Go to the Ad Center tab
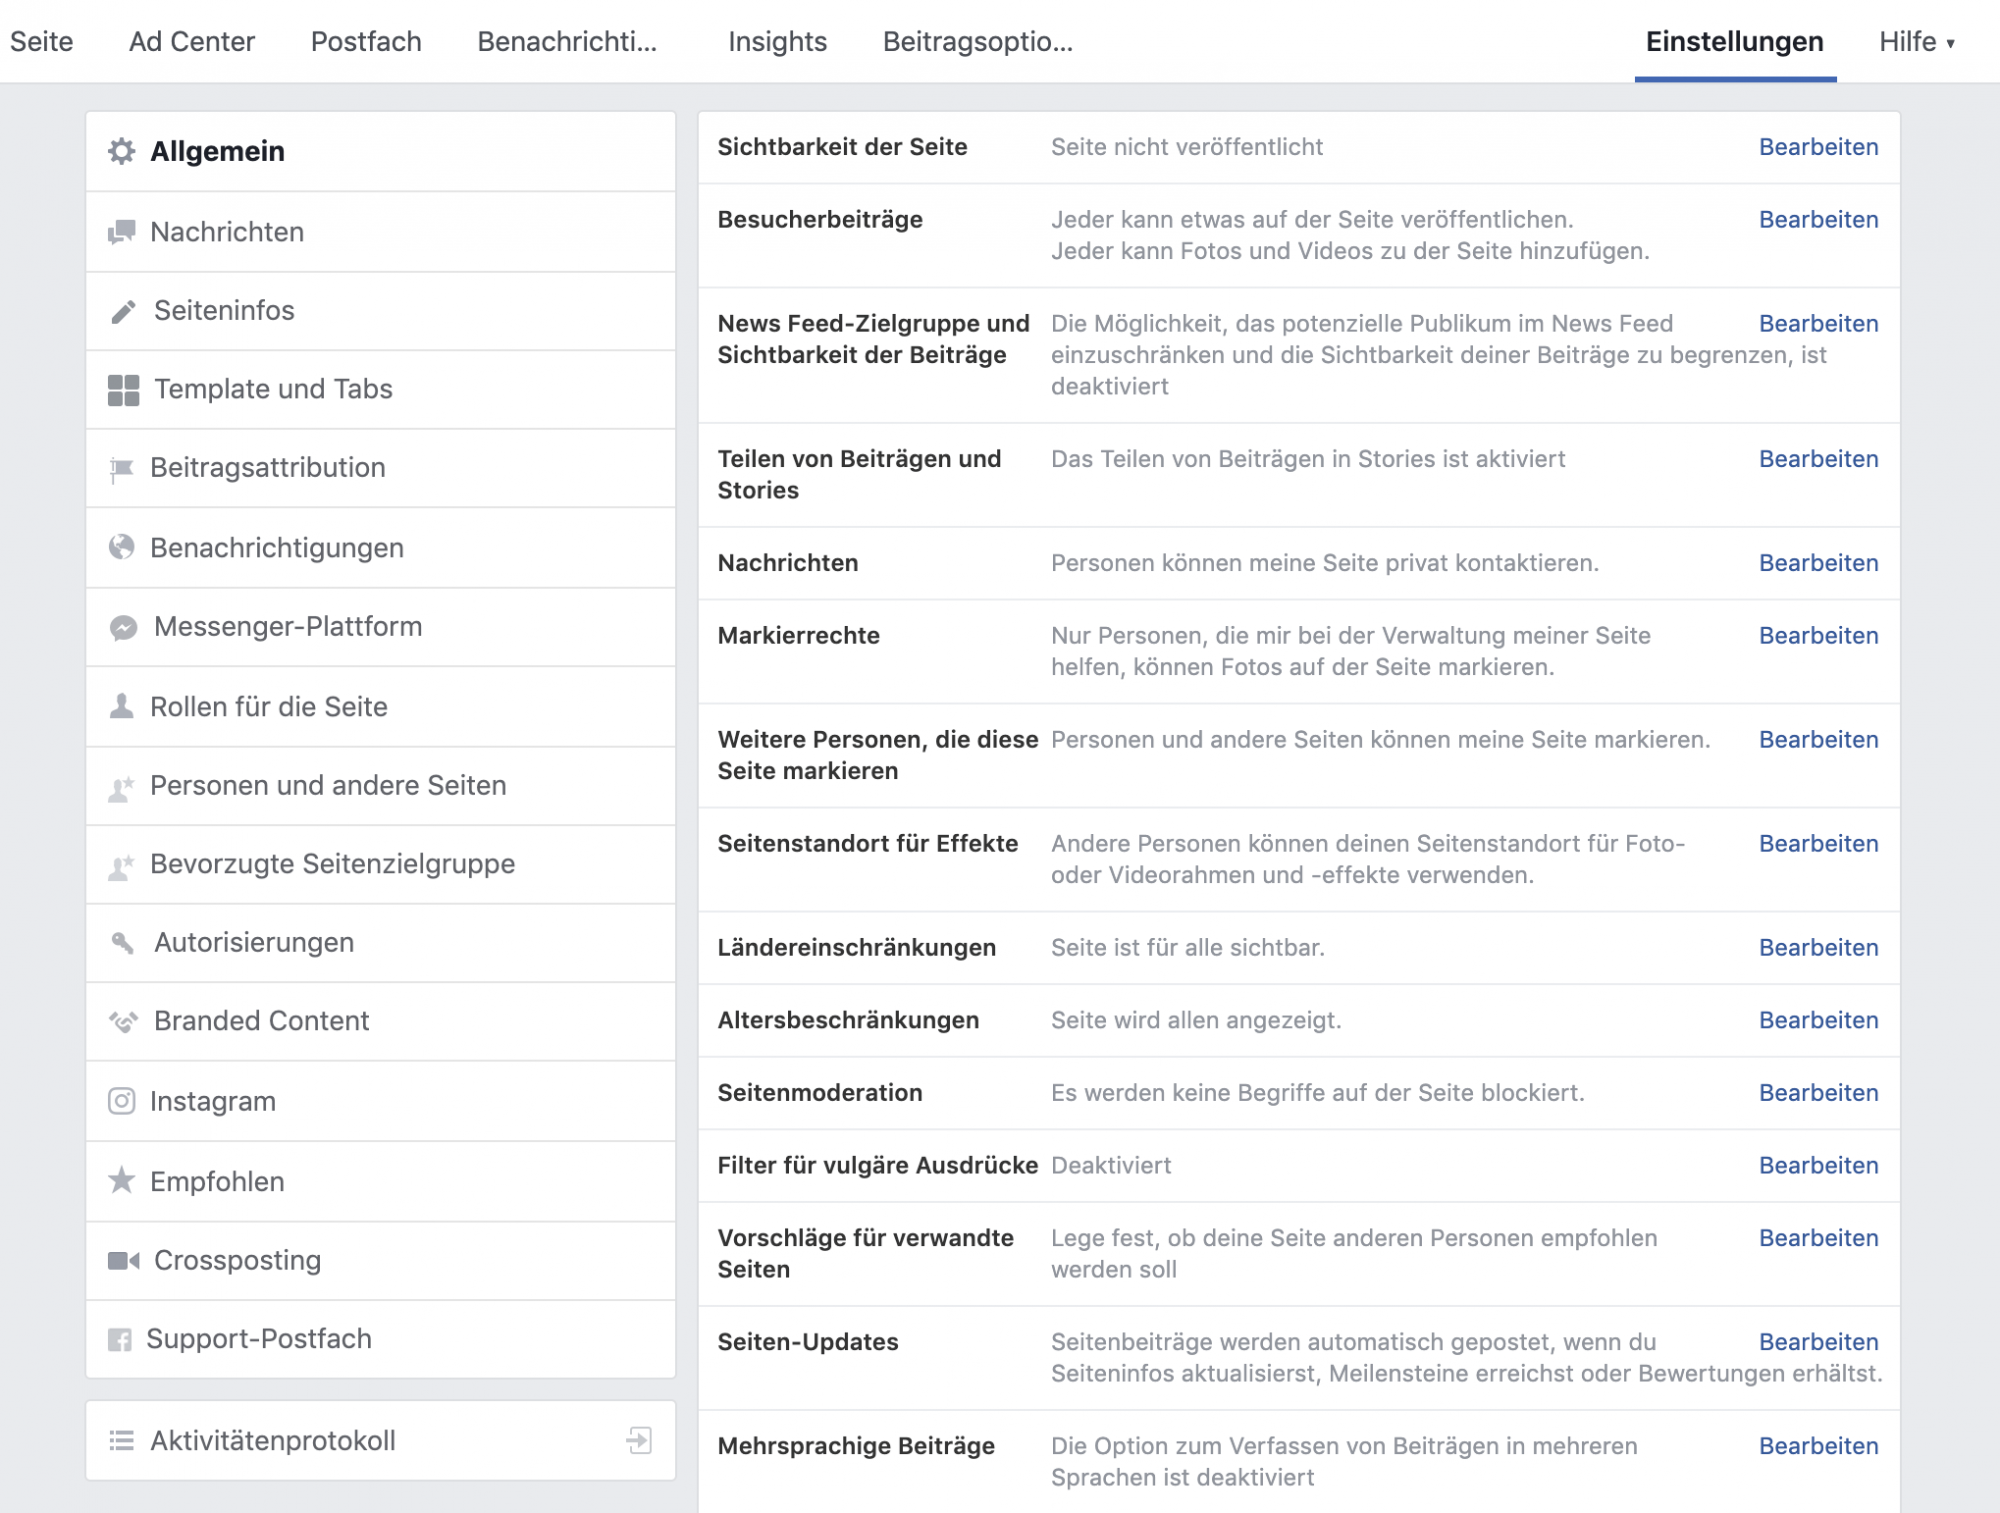This screenshot has width=2000, height=1513. 192,42
